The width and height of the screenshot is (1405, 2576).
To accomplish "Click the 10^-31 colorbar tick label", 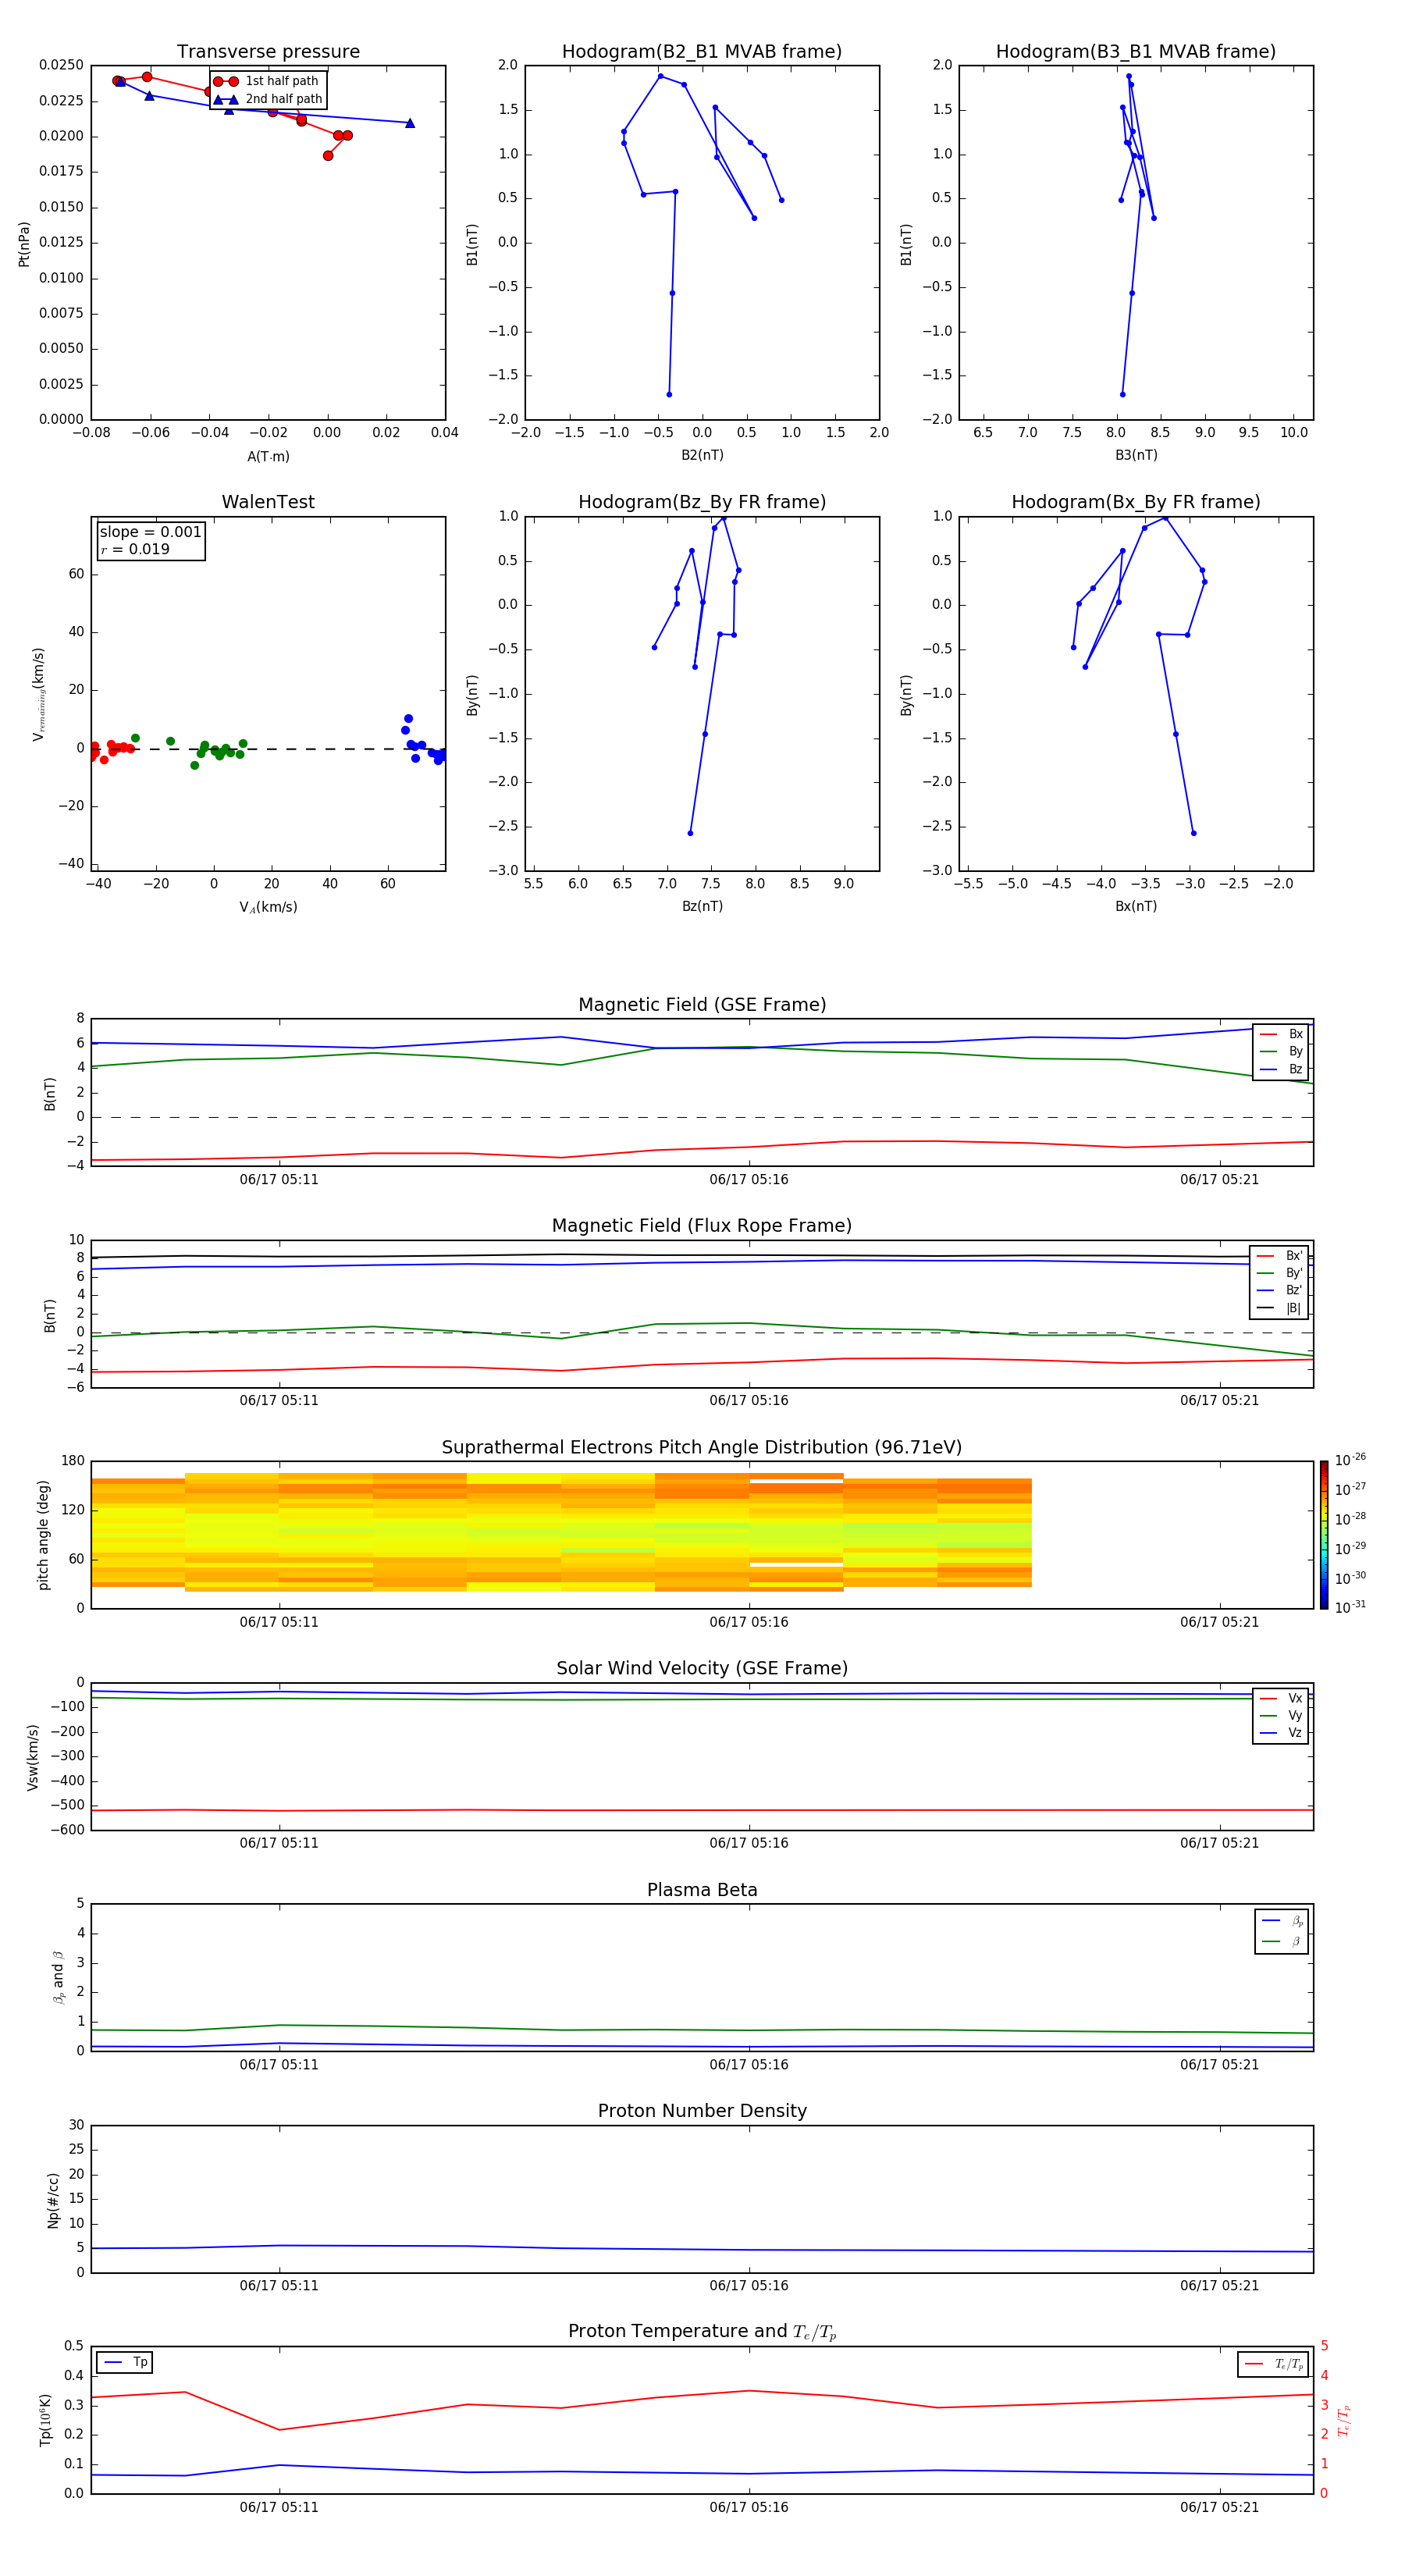I will (x=1350, y=1607).
